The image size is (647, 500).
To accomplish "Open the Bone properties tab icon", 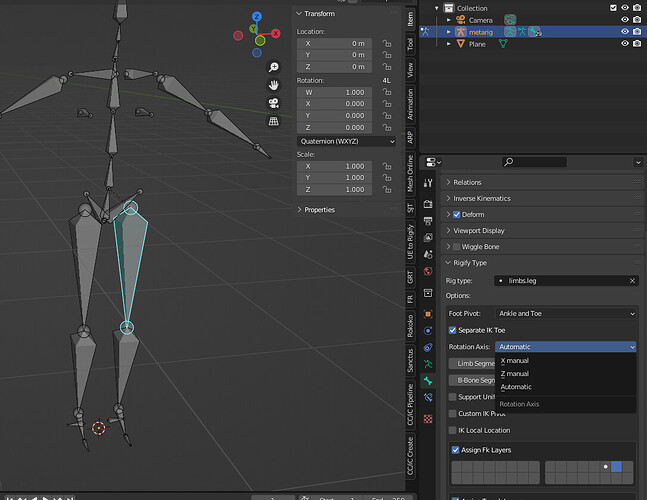I will 428,381.
